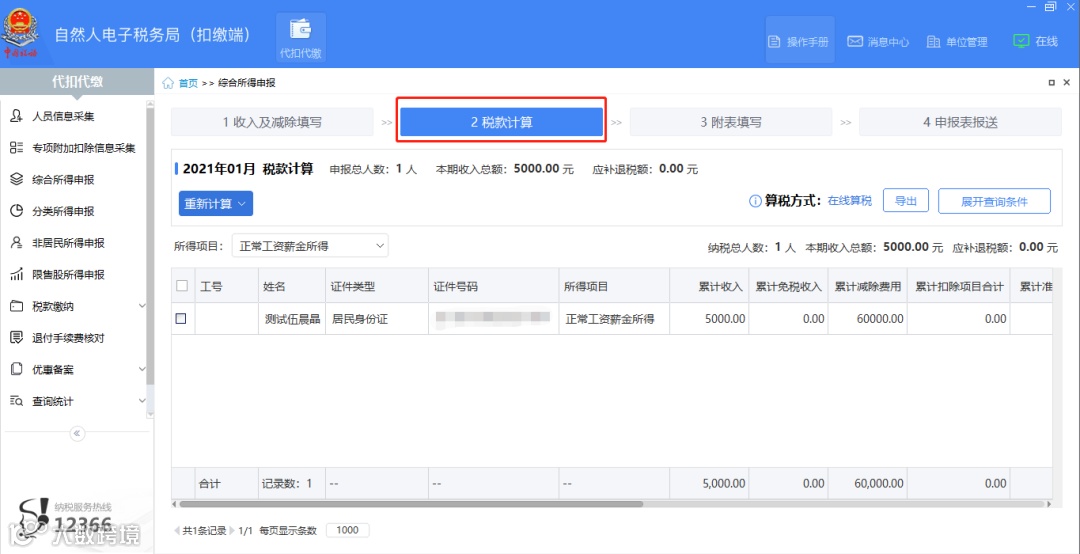Click the info icon beside 算税方式

[754, 201]
